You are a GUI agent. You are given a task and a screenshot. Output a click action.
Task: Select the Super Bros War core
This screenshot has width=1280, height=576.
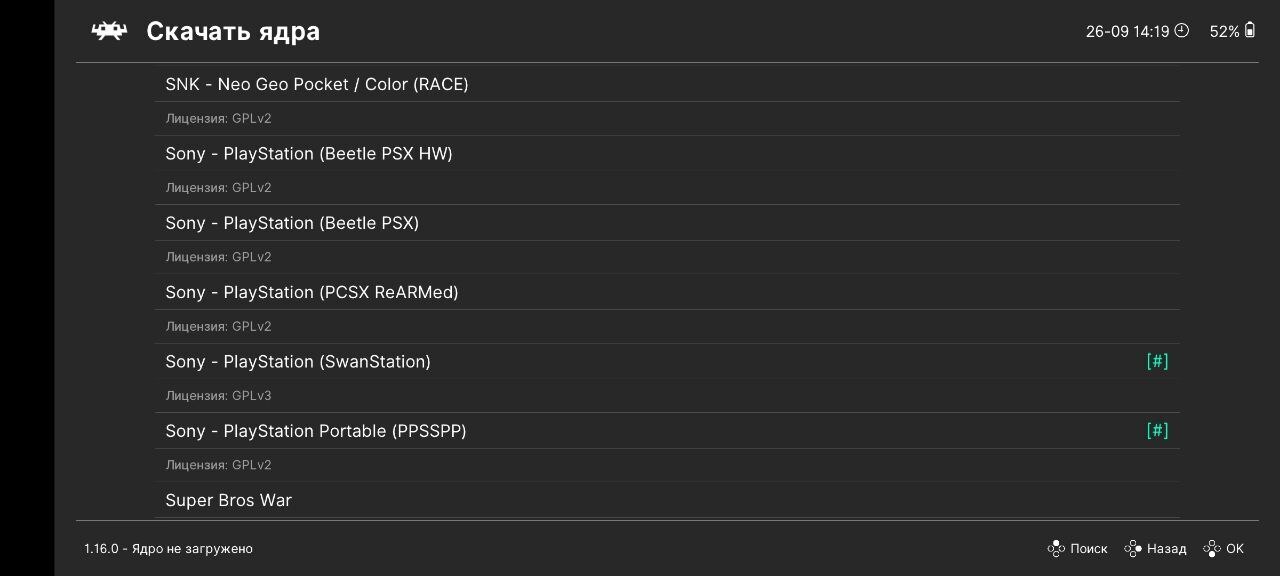229,500
